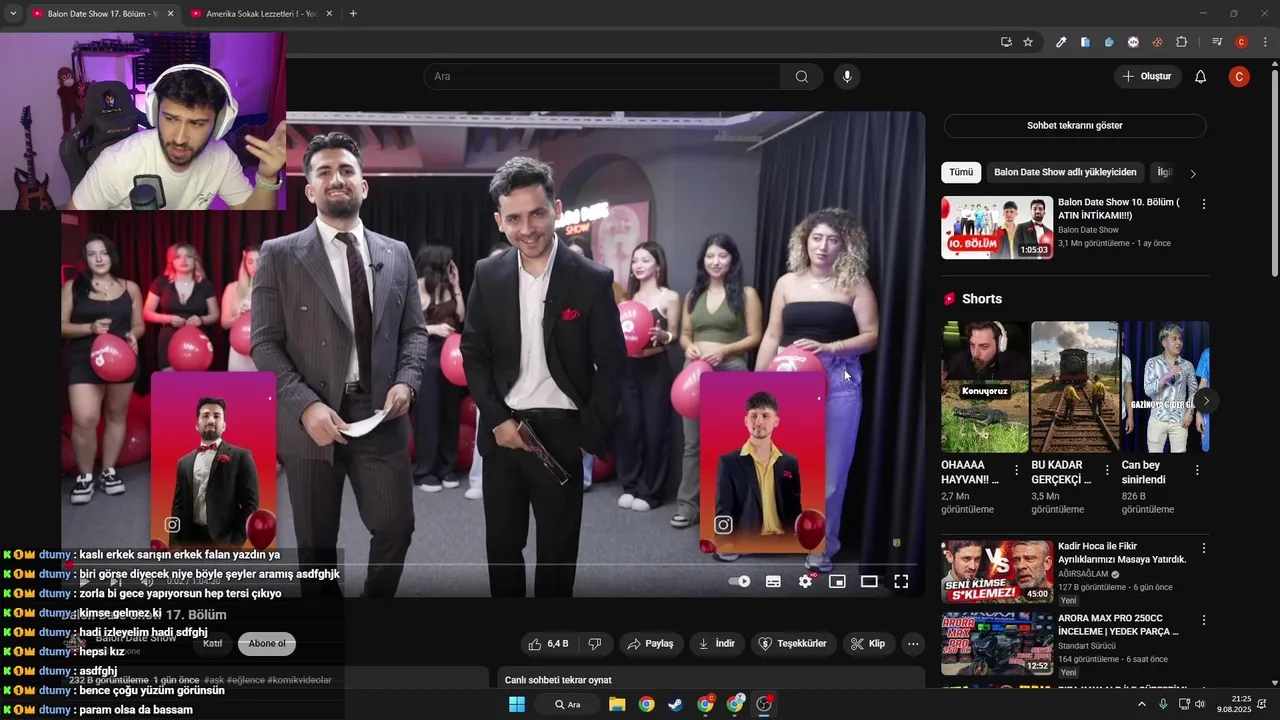Viewport: 1280px width, 720px height.
Task: Open Windows Start menu
Action: click(x=517, y=705)
